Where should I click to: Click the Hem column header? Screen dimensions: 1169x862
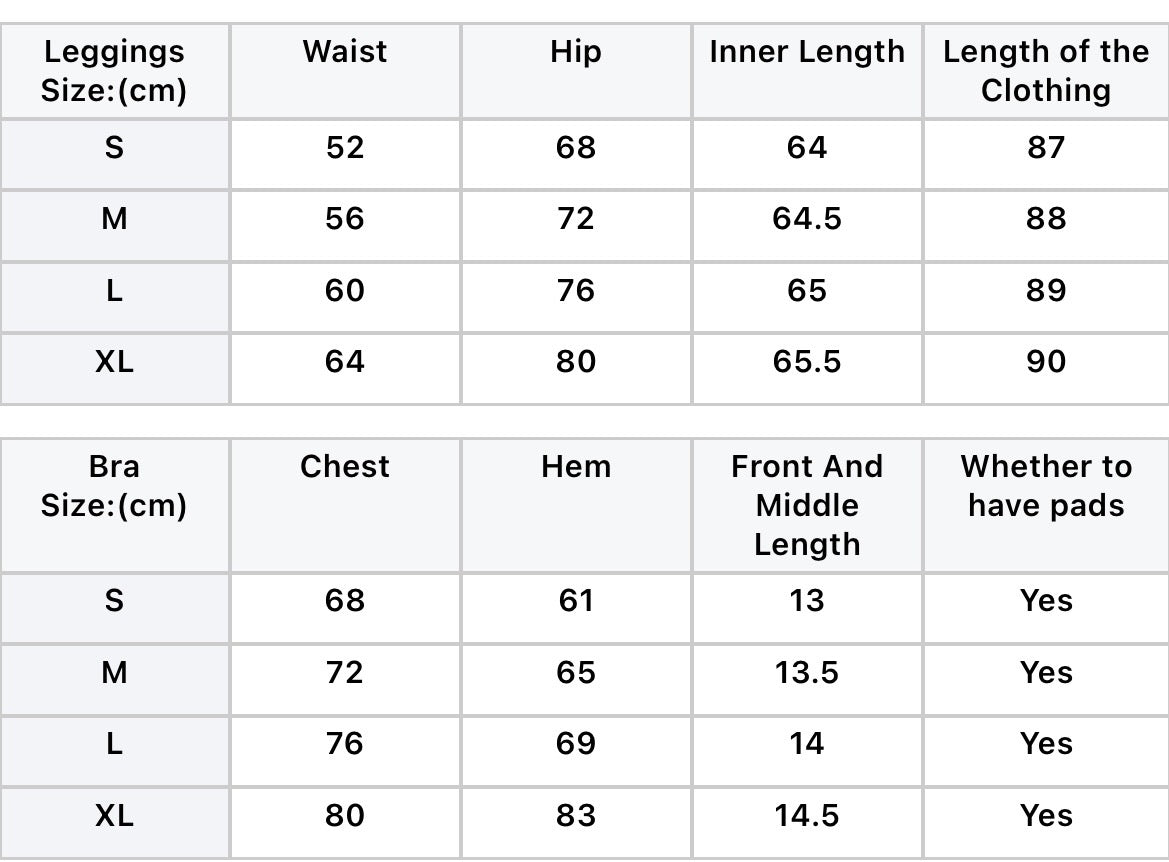point(576,467)
